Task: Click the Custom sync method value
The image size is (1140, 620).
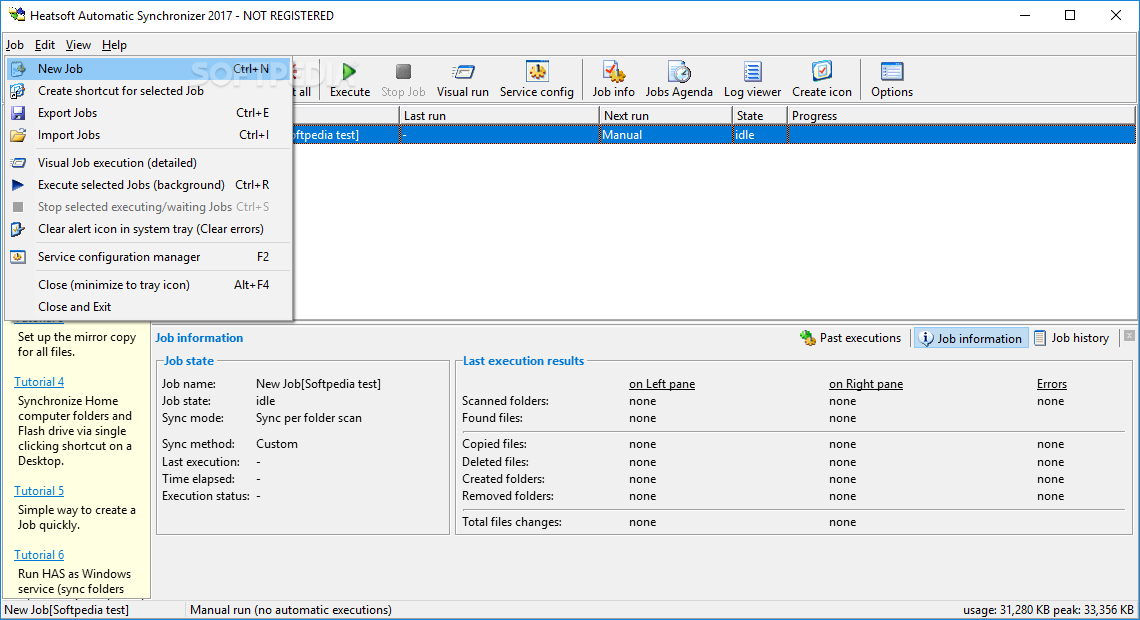Action: point(276,444)
